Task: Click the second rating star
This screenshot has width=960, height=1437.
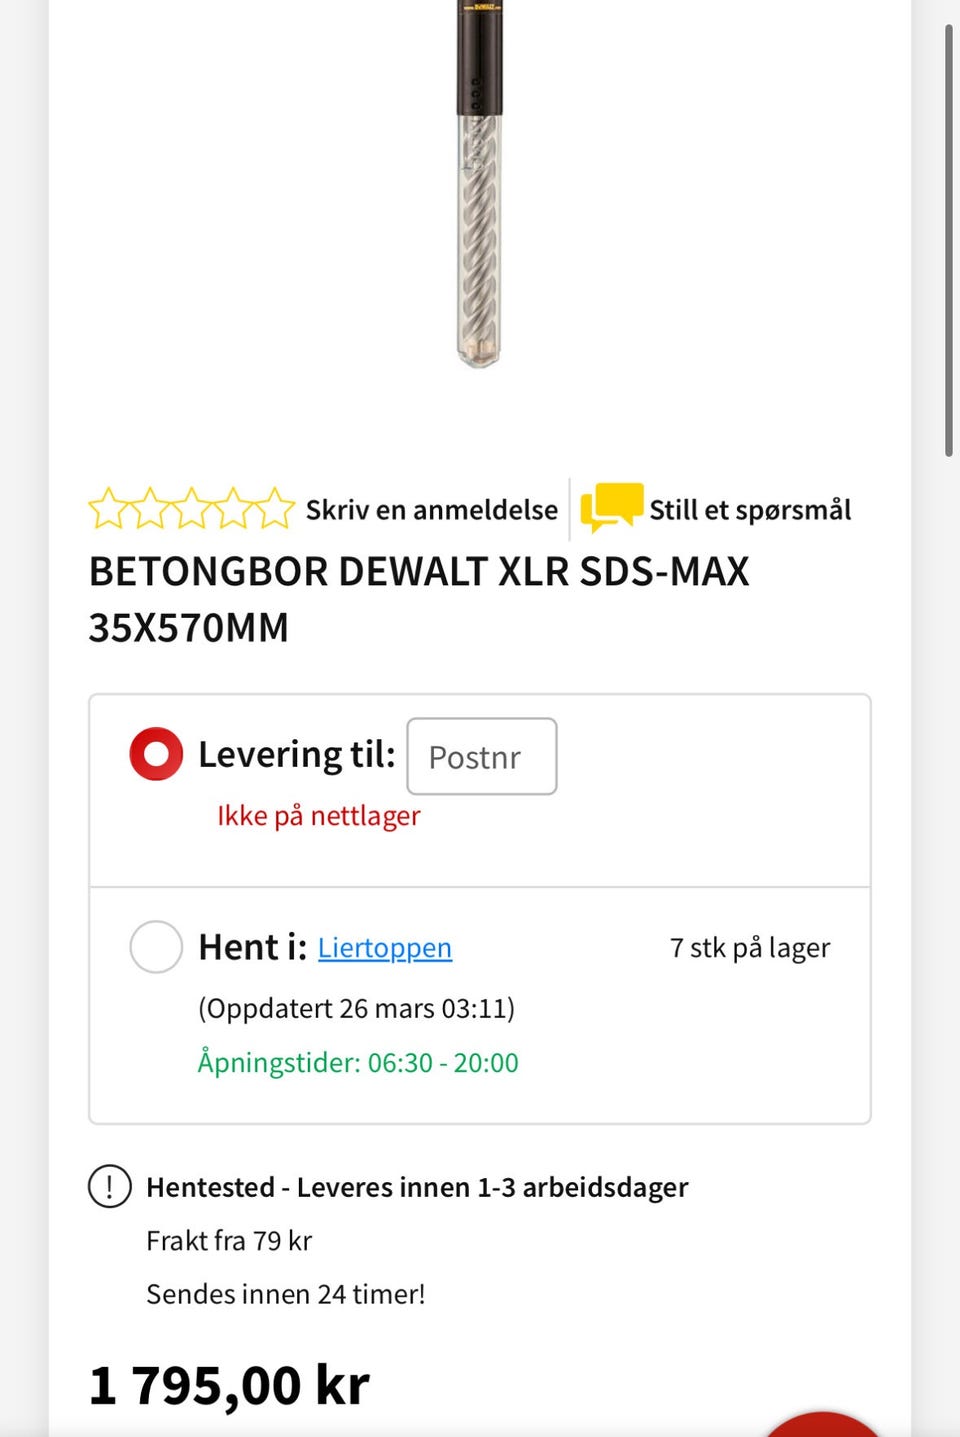Action: tap(150, 509)
